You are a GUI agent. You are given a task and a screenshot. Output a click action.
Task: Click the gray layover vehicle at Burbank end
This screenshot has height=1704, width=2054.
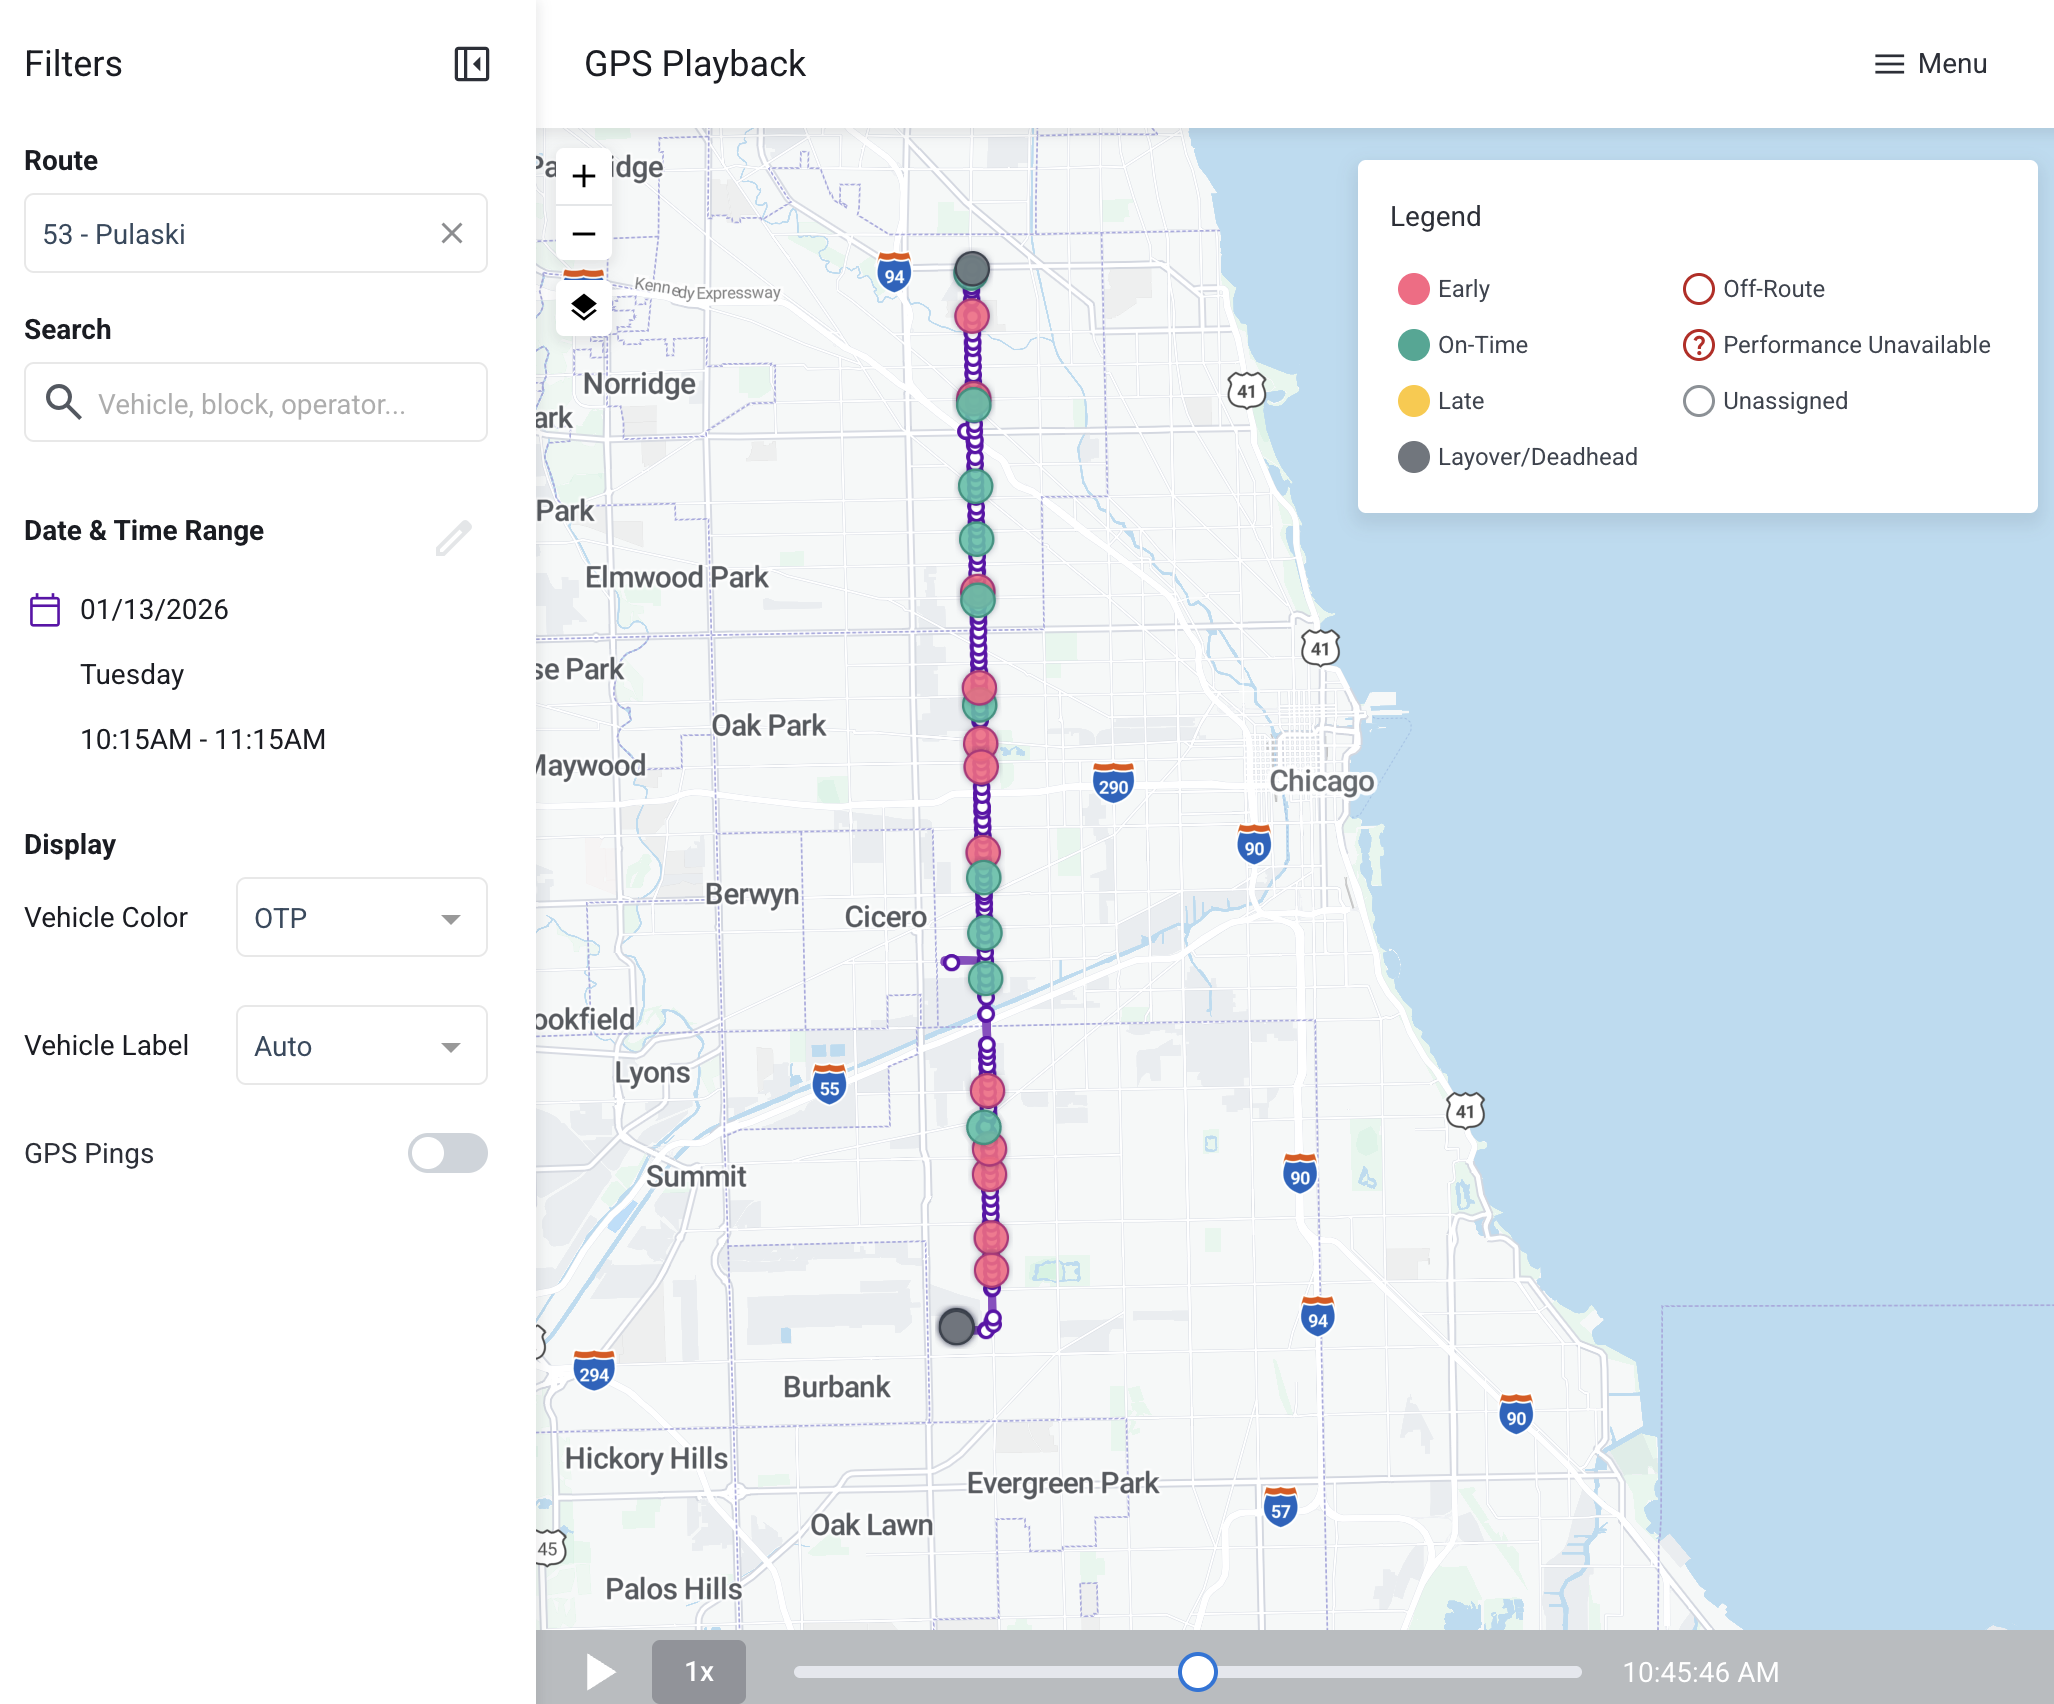point(956,1326)
